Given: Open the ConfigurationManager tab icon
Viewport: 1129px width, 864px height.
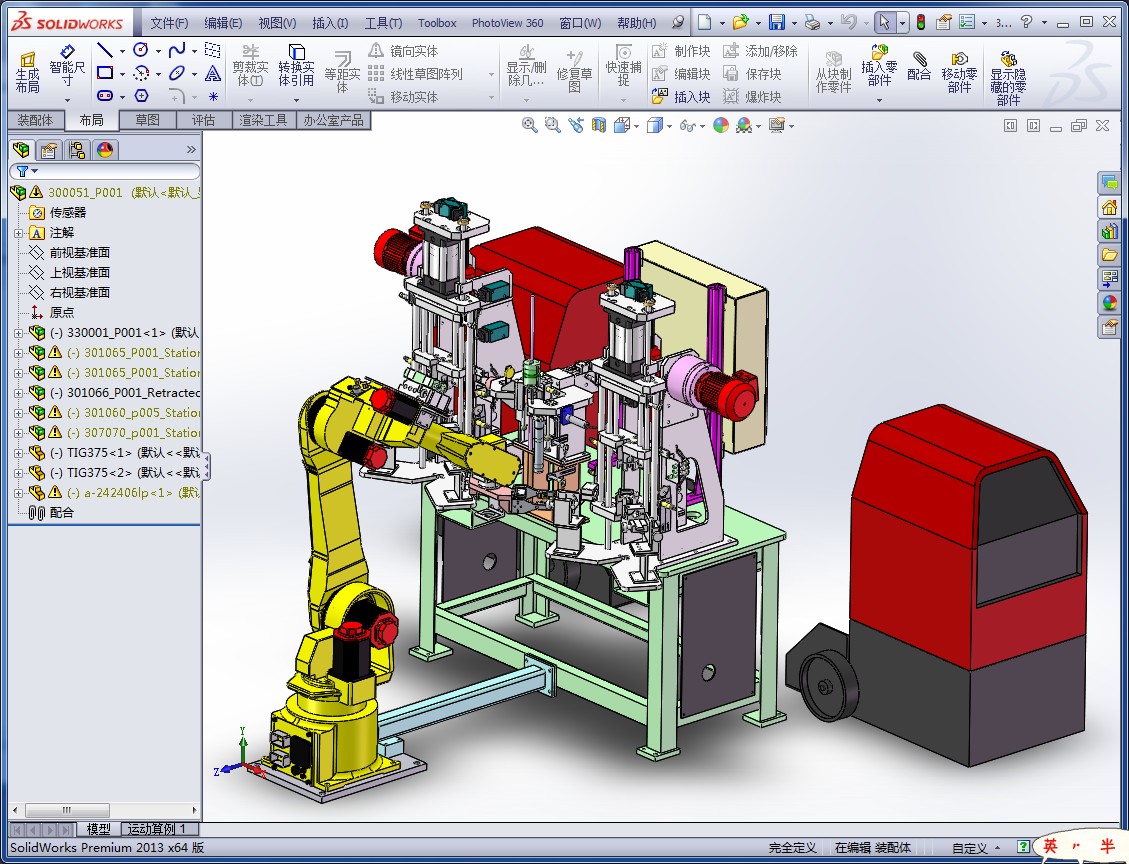Looking at the screenshot, I should 76,150.
